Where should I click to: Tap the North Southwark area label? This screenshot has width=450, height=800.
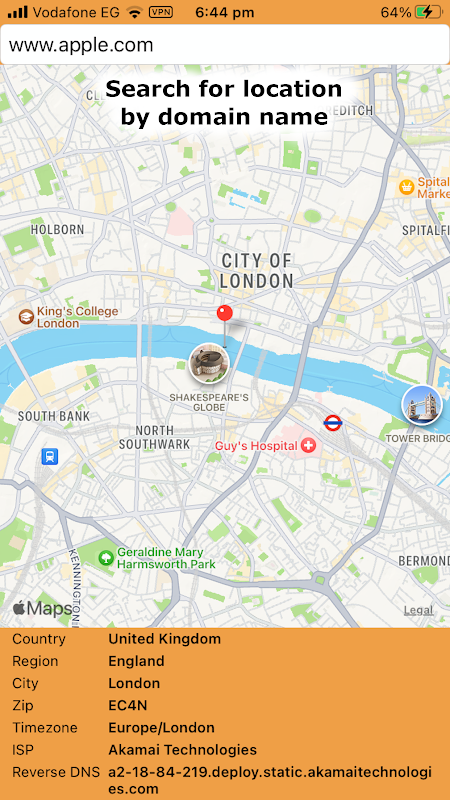[155, 437]
